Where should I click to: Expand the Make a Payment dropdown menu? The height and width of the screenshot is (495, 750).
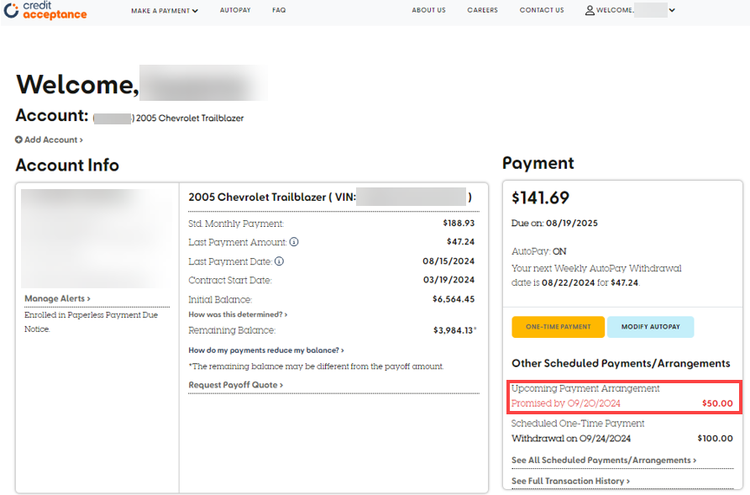[164, 11]
